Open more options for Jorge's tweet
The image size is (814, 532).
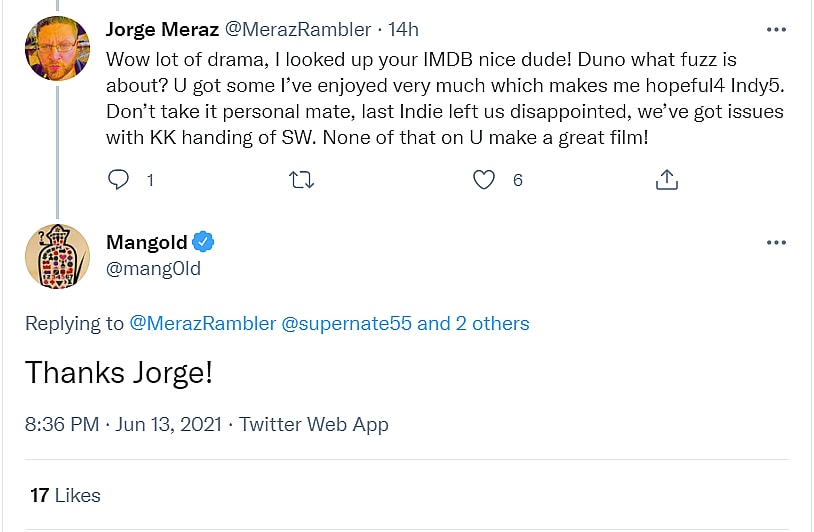(775, 29)
